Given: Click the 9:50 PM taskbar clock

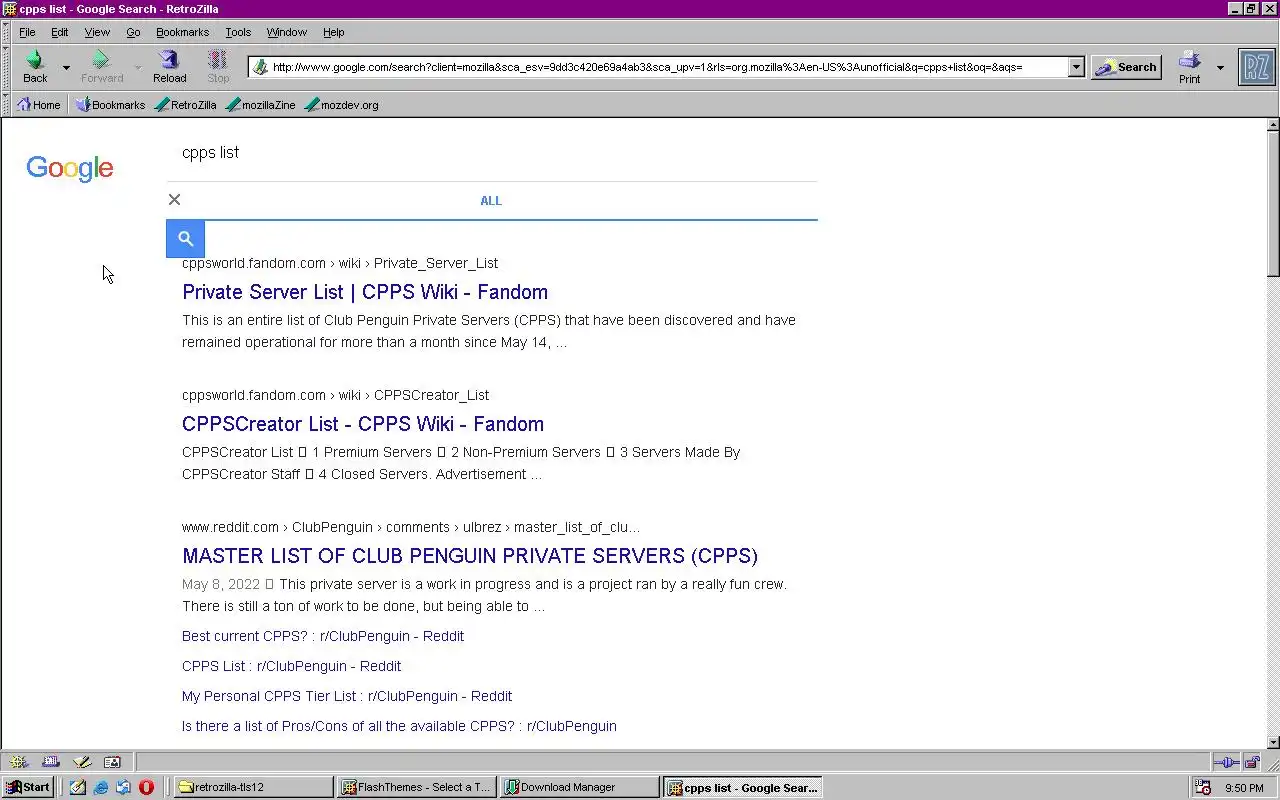Looking at the screenshot, I should tap(1244, 788).
